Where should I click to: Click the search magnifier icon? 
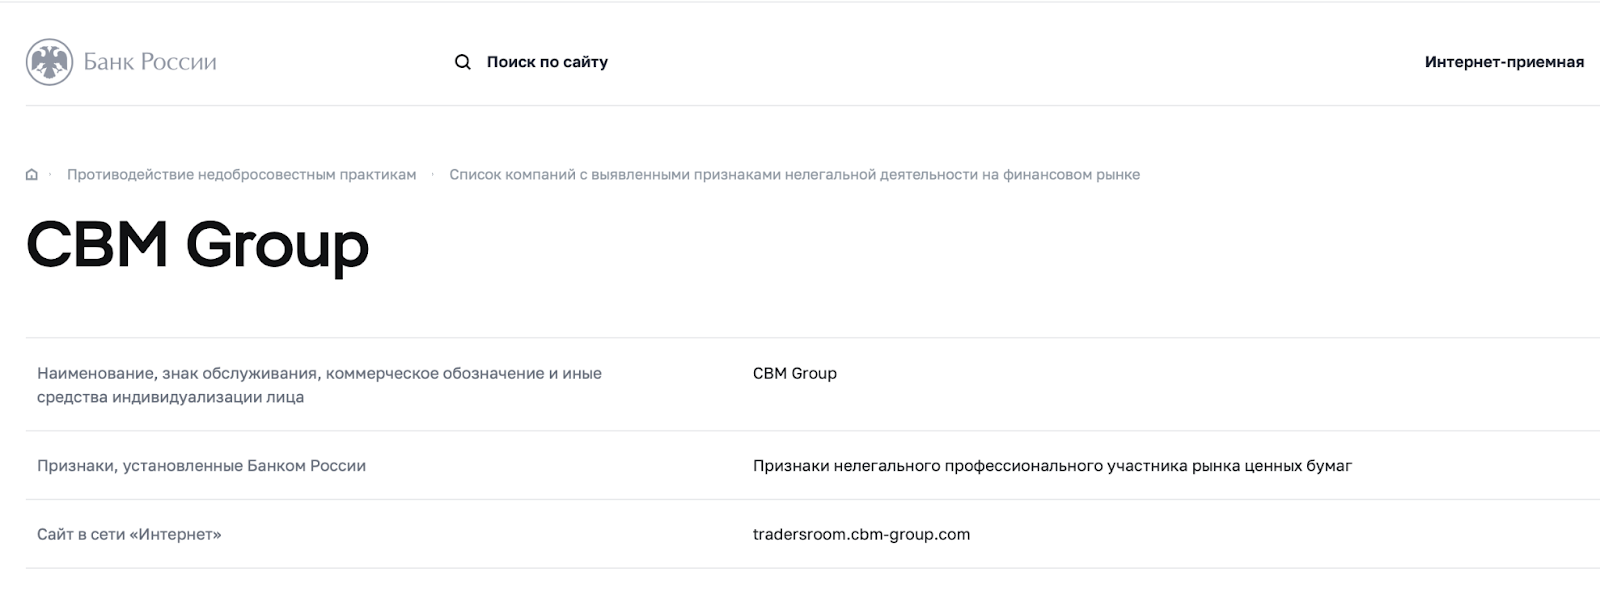463,62
